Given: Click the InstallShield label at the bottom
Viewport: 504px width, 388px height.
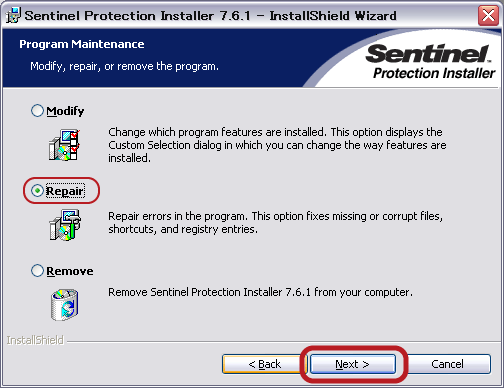Looking at the screenshot, I should [x=35, y=340].
